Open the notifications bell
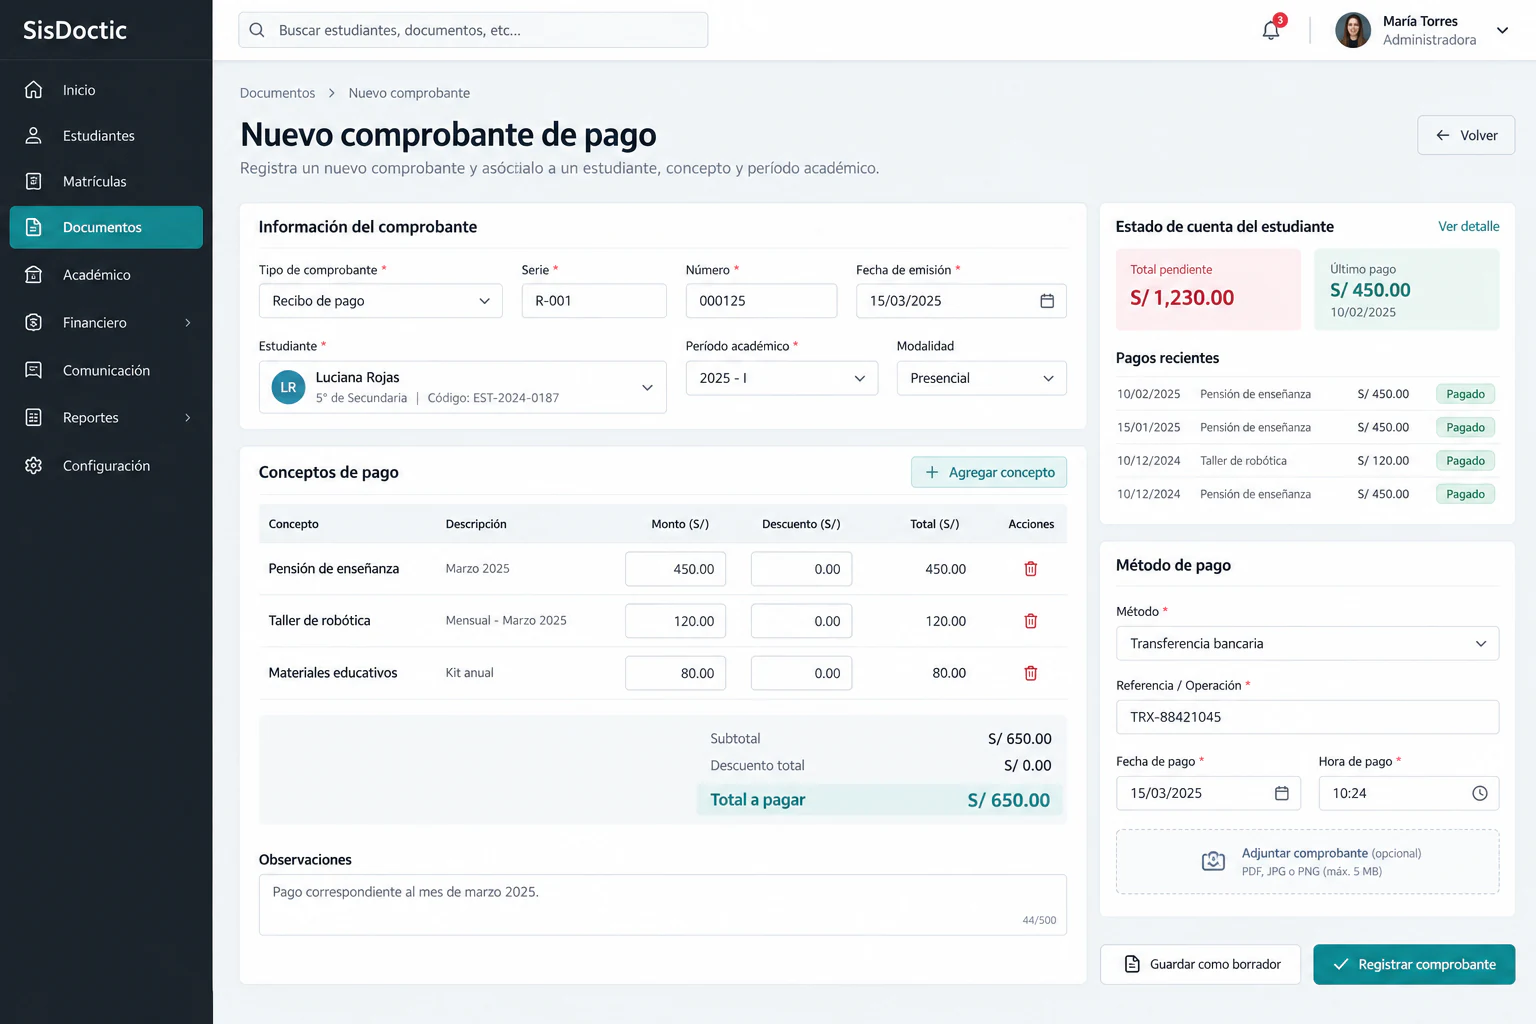 tap(1271, 30)
